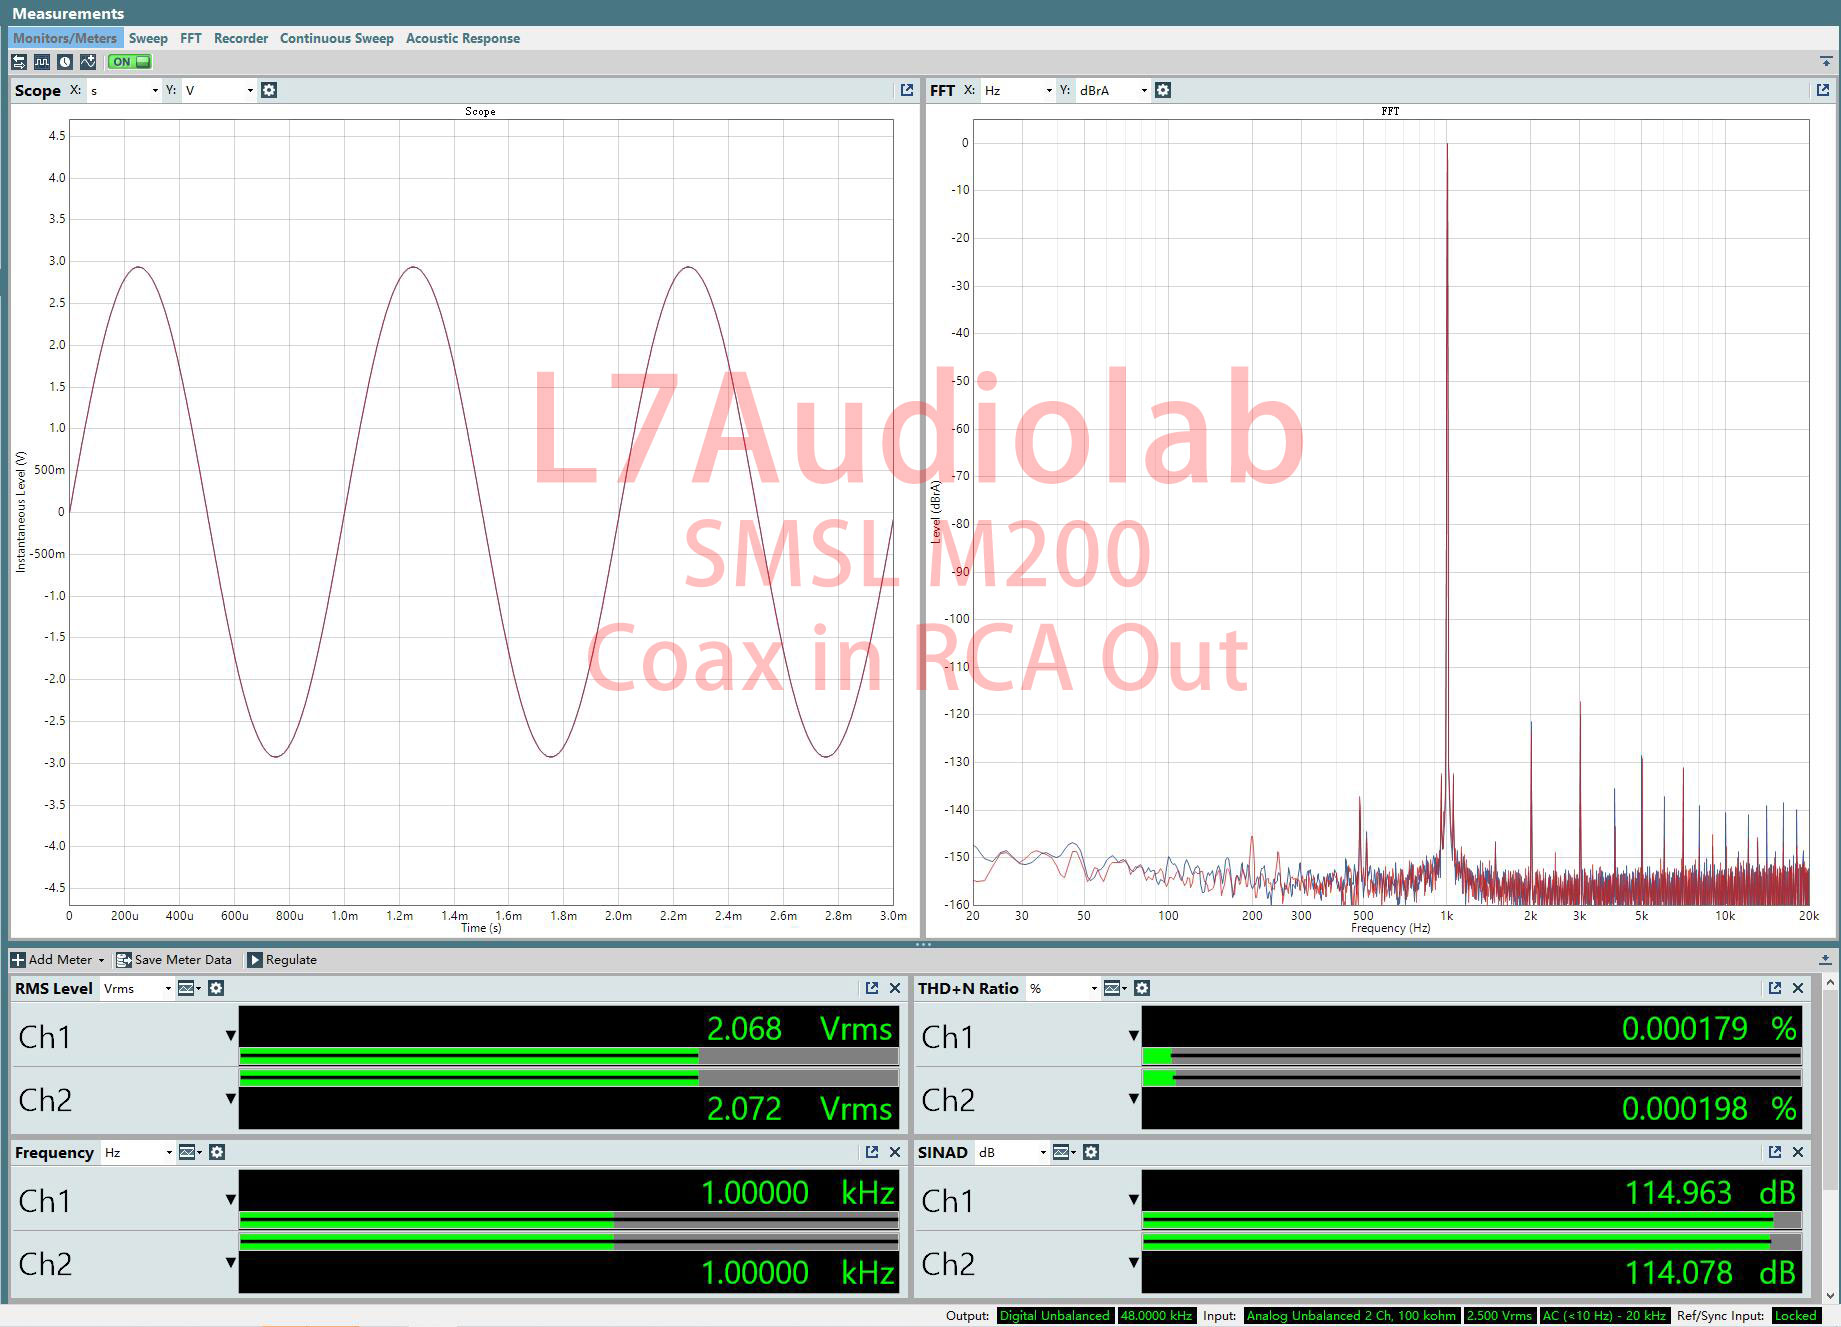Click Digital Unbalanced output status
This screenshot has height=1327, width=1841.
[x=1054, y=1316]
